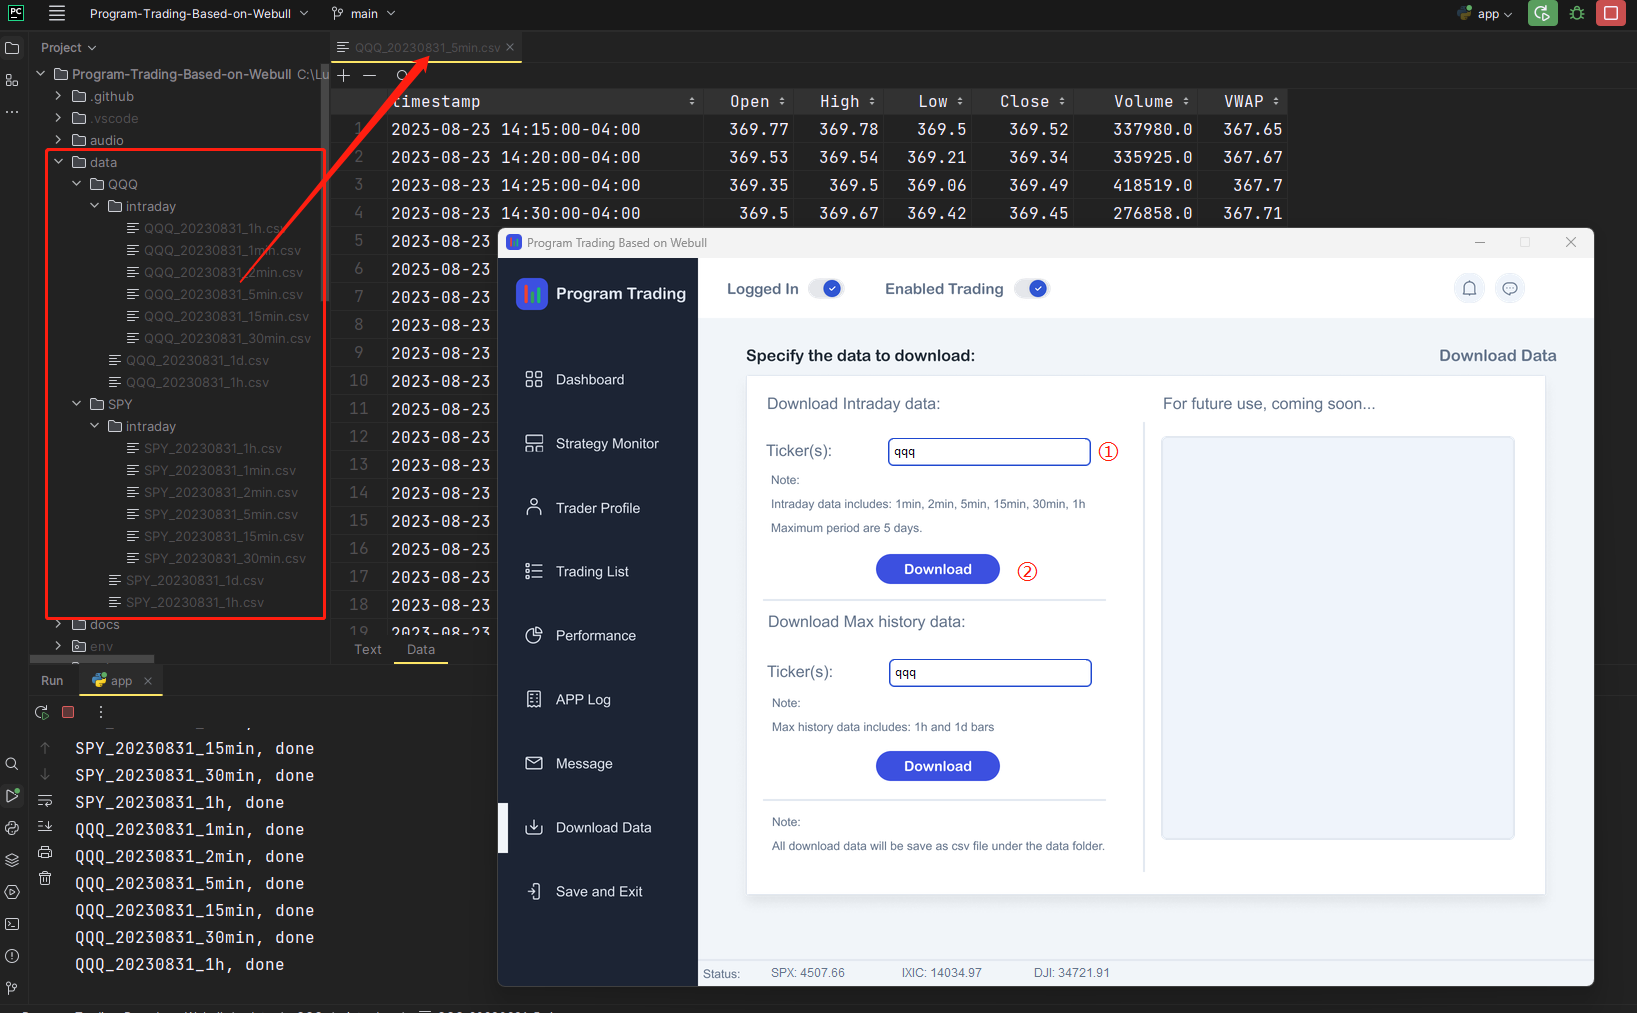This screenshot has height=1013, width=1637.
Task: Expand the .github folder
Action: [59, 96]
